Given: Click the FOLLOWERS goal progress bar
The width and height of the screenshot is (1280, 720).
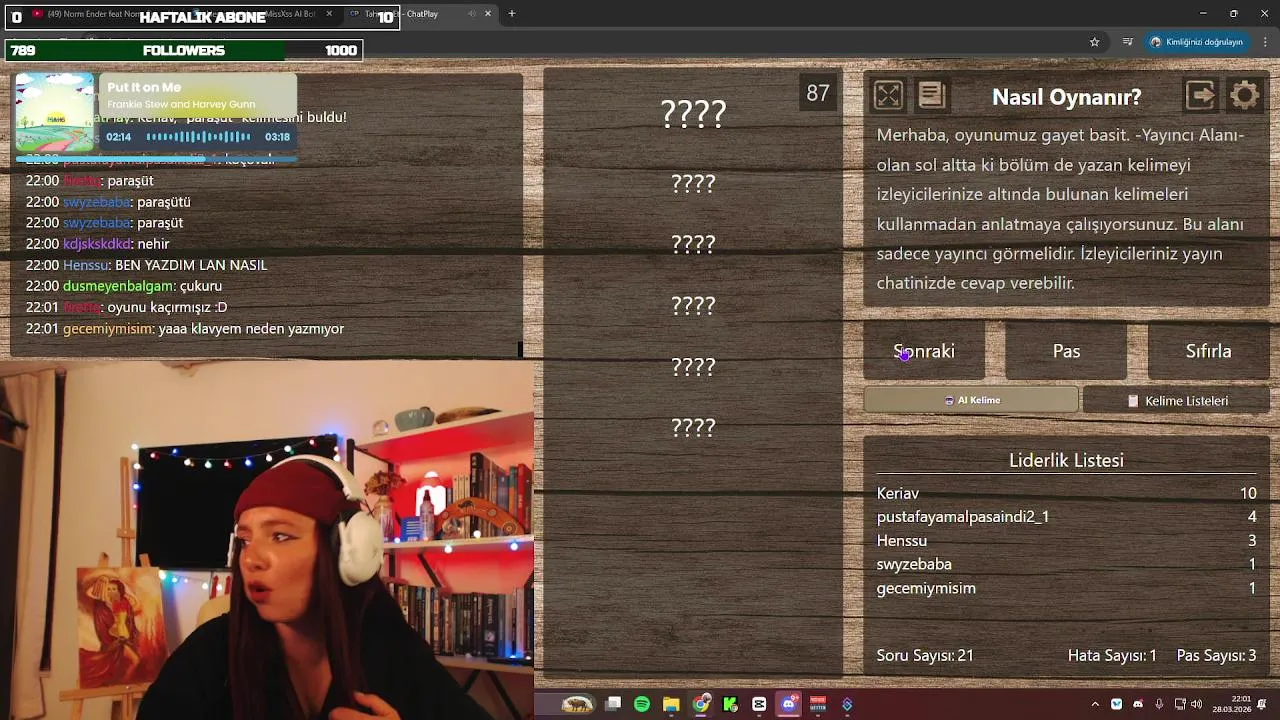Looking at the screenshot, I should click(183, 50).
